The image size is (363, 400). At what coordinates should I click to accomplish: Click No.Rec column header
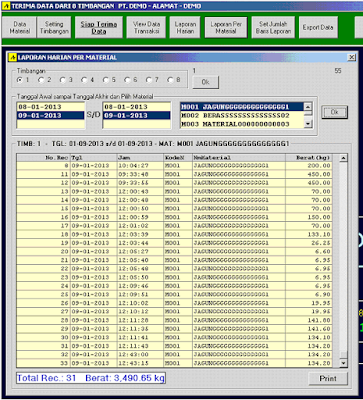pos(43,158)
